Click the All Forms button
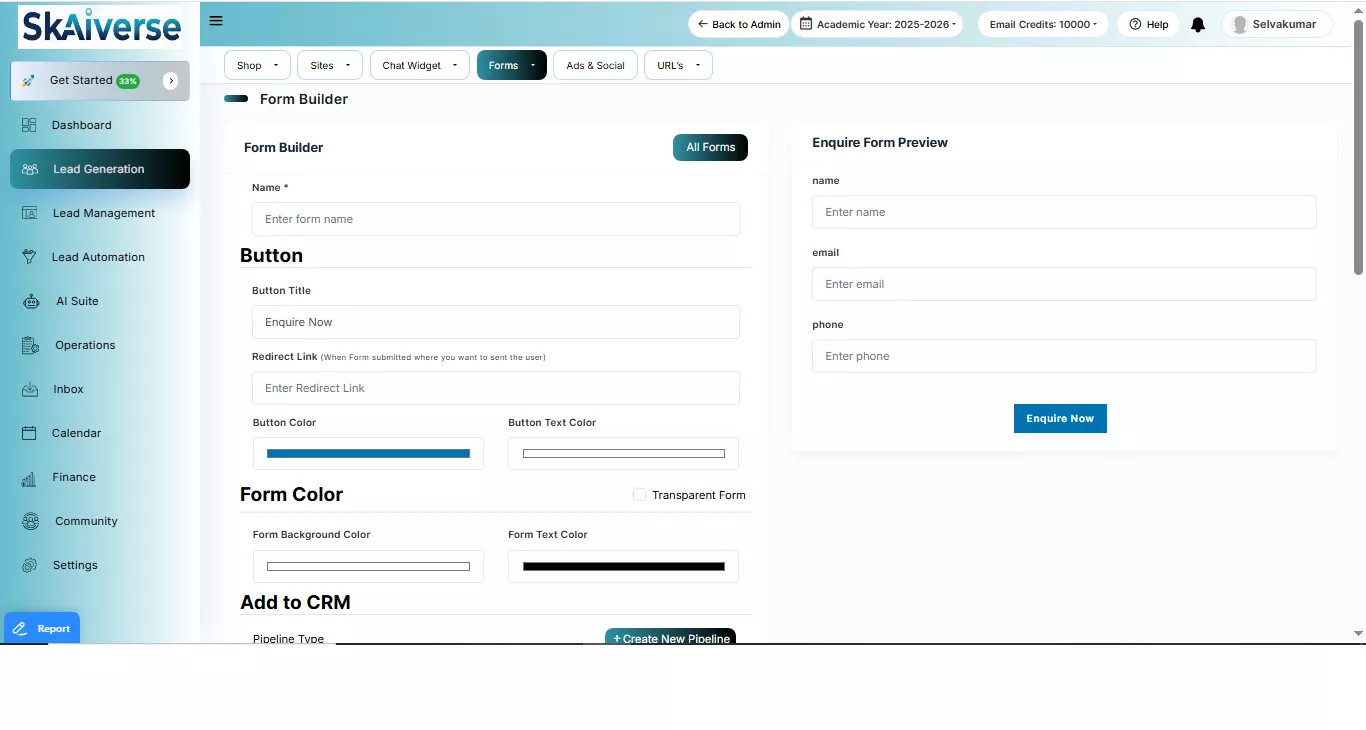The height and width of the screenshot is (730, 1366). click(710, 147)
